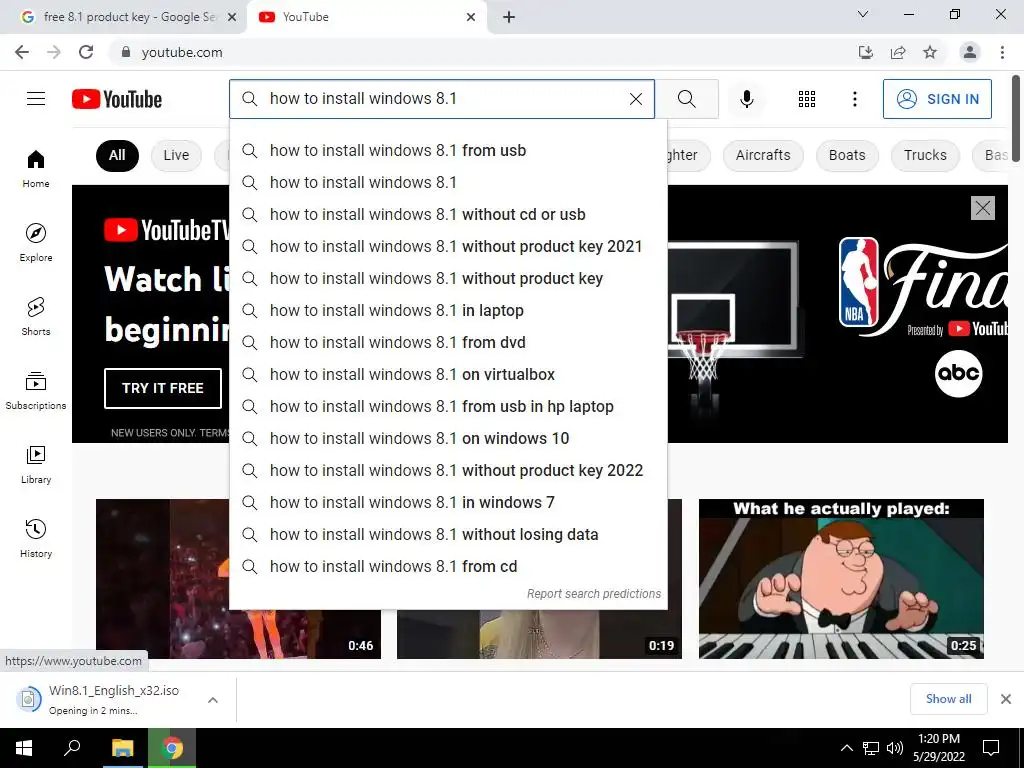Click inside the YouTube search field

pyautogui.click(x=444, y=99)
